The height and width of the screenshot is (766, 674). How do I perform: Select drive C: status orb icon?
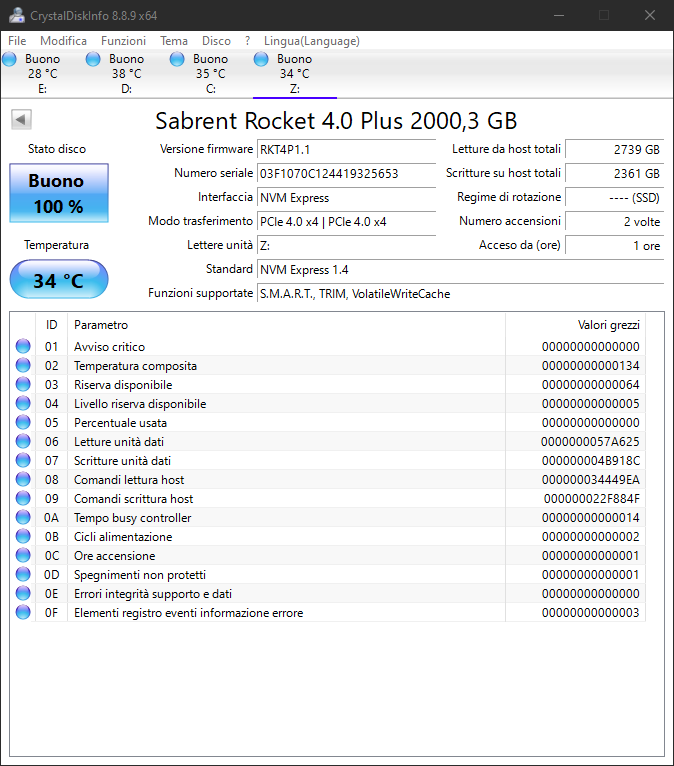[x=177, y=60]
